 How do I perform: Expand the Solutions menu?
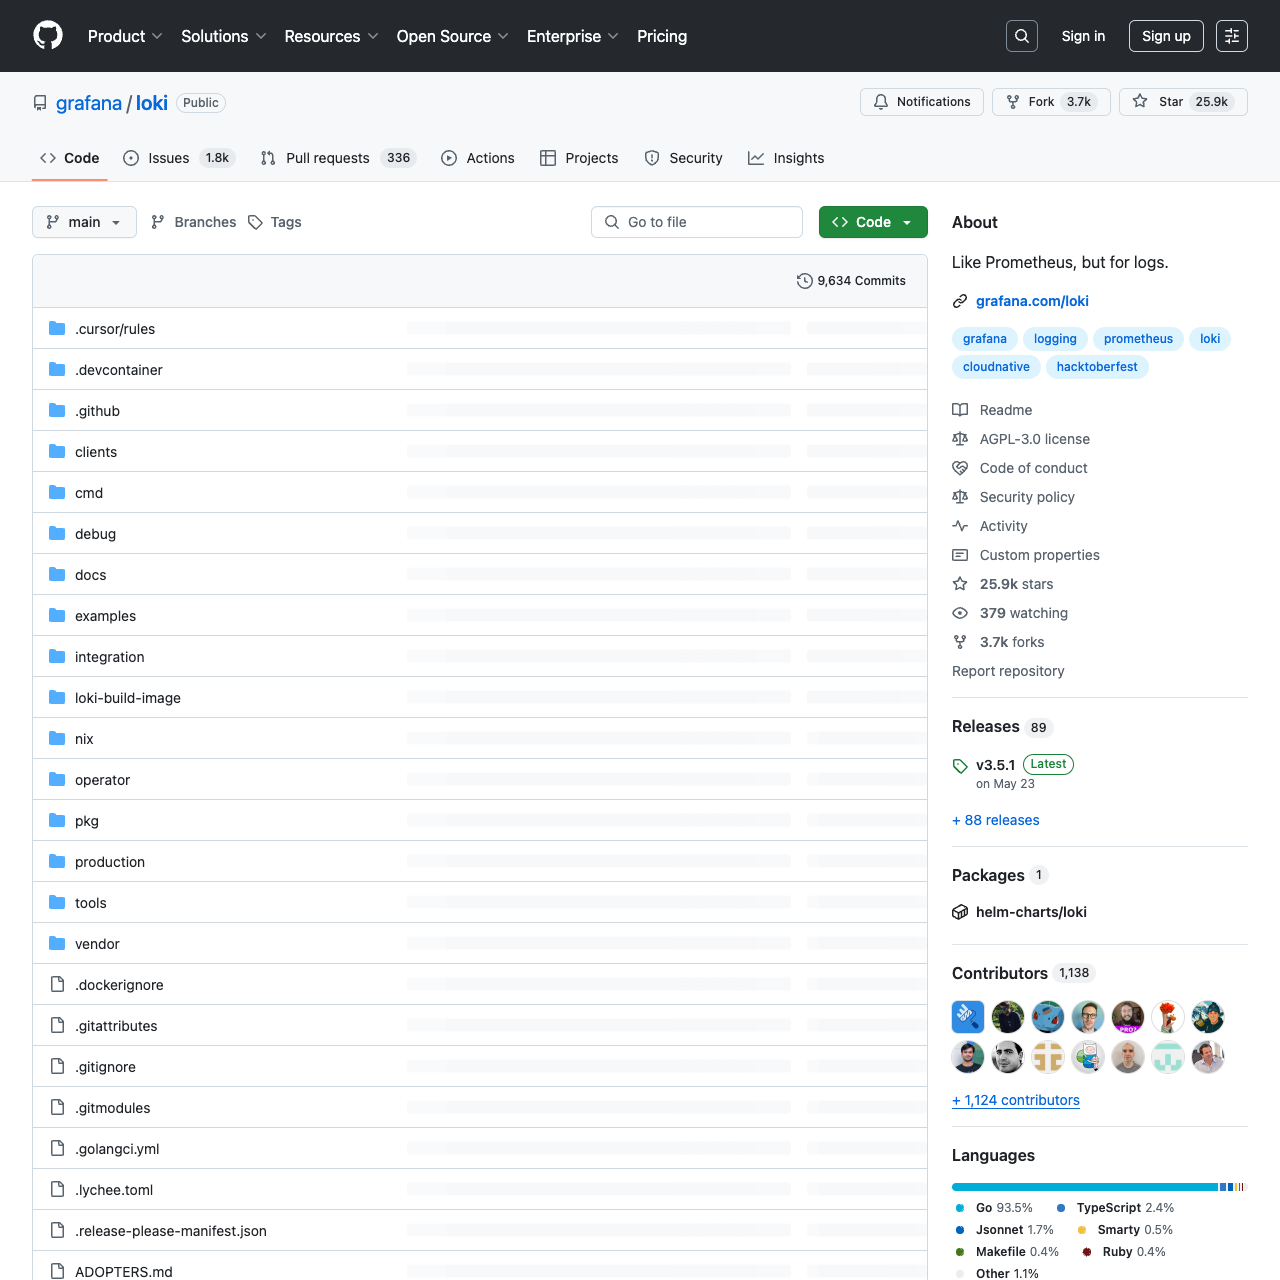point(224,36)
